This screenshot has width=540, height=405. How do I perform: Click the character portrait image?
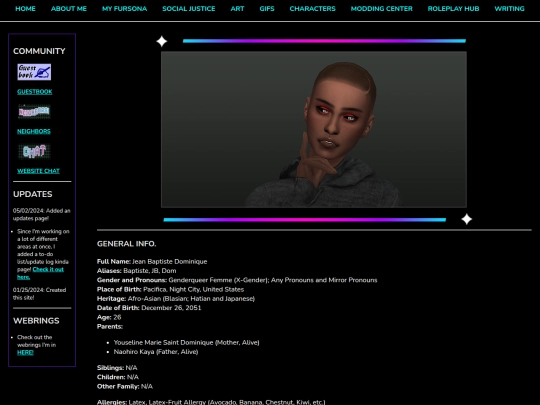point(314,129)
